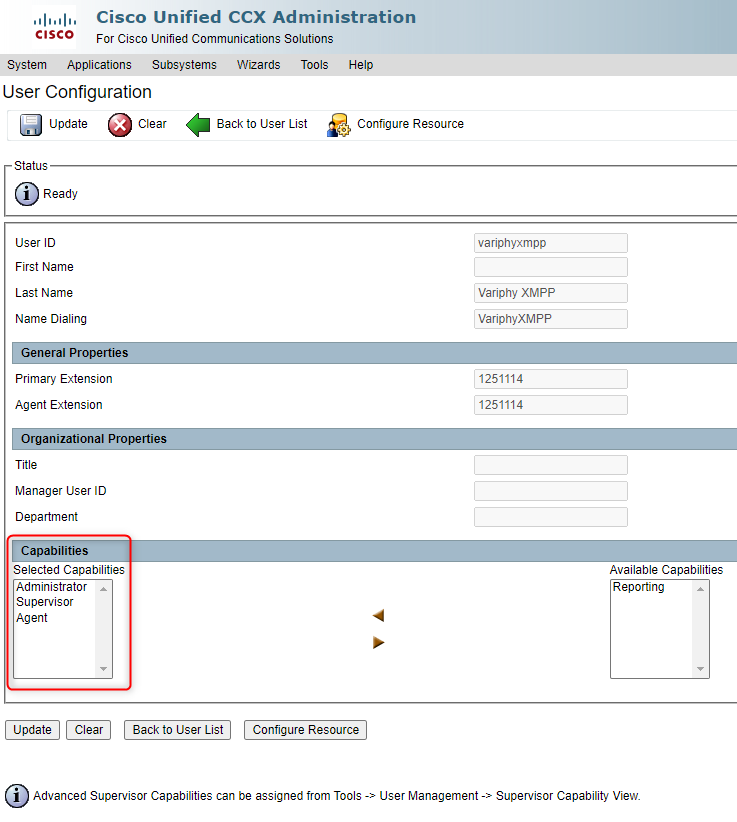Click the bottom Update button

tap(32, 730)
